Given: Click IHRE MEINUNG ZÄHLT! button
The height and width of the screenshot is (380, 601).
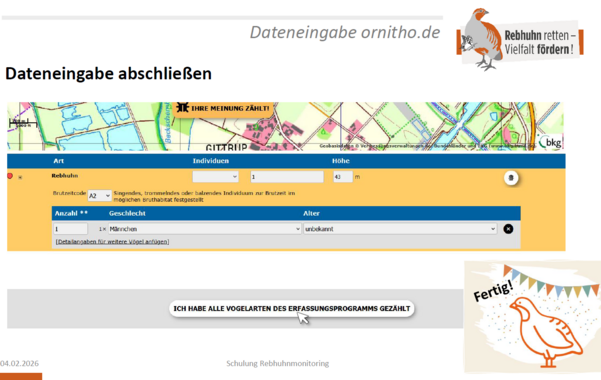Looking at the screenshot, I should 223,108.
